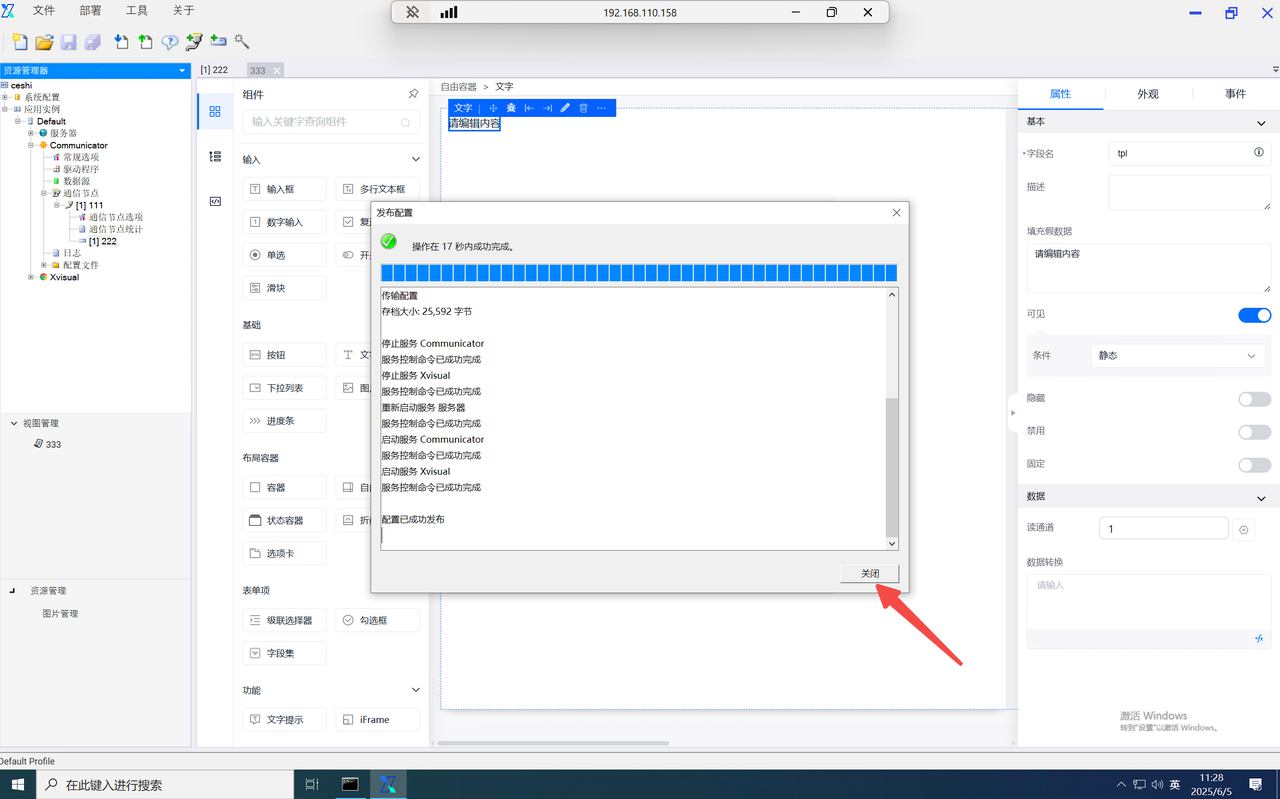Click the green up-arrow page icon
This screenshot has width=1280, height=799.
tap(146, 42)
